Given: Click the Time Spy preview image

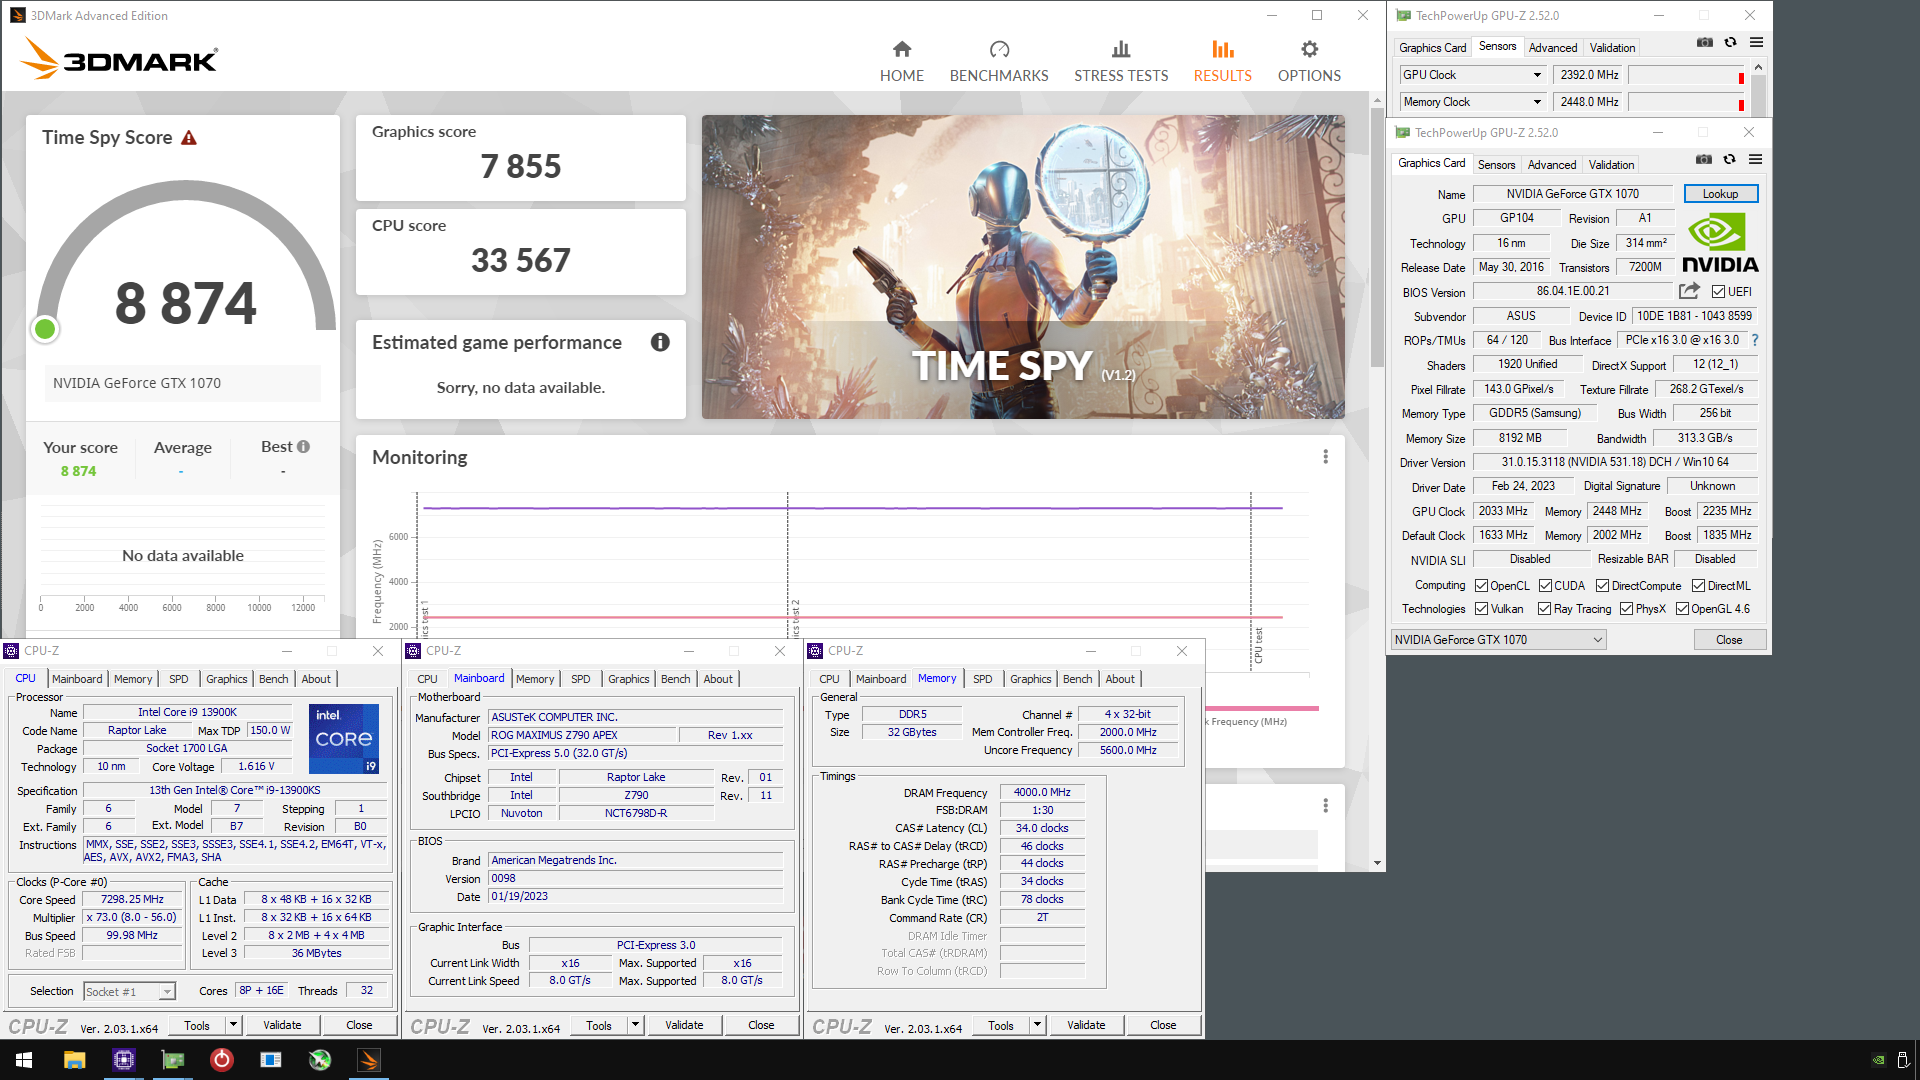Looking at the screenshot, I should tap(1023, 267).
